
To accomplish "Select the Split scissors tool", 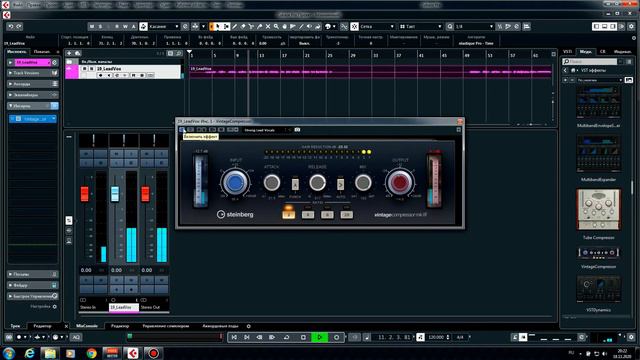I will tap(251, 27).
